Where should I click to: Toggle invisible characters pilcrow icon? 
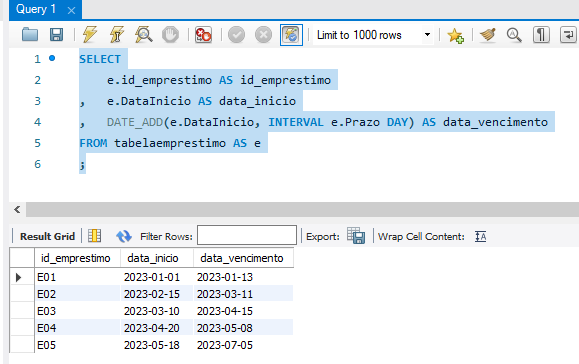[x=541, y=35]
